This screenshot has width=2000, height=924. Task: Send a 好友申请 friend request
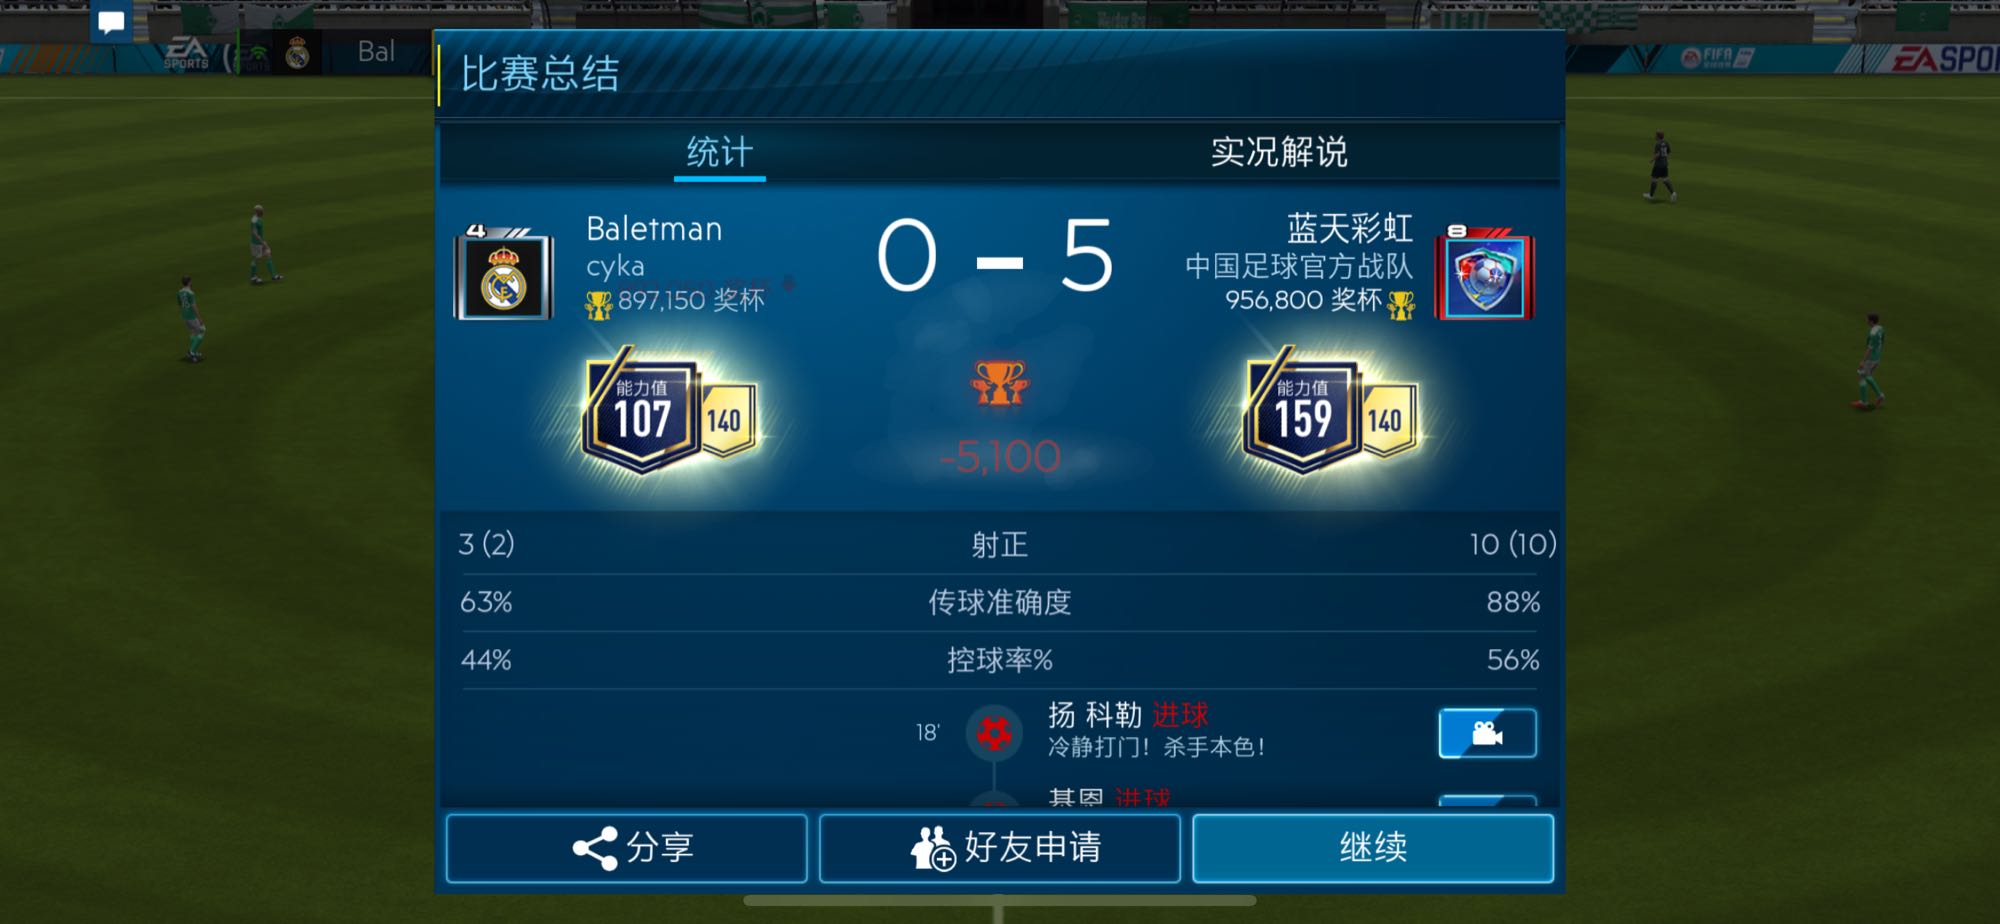(x=999, y=848)
